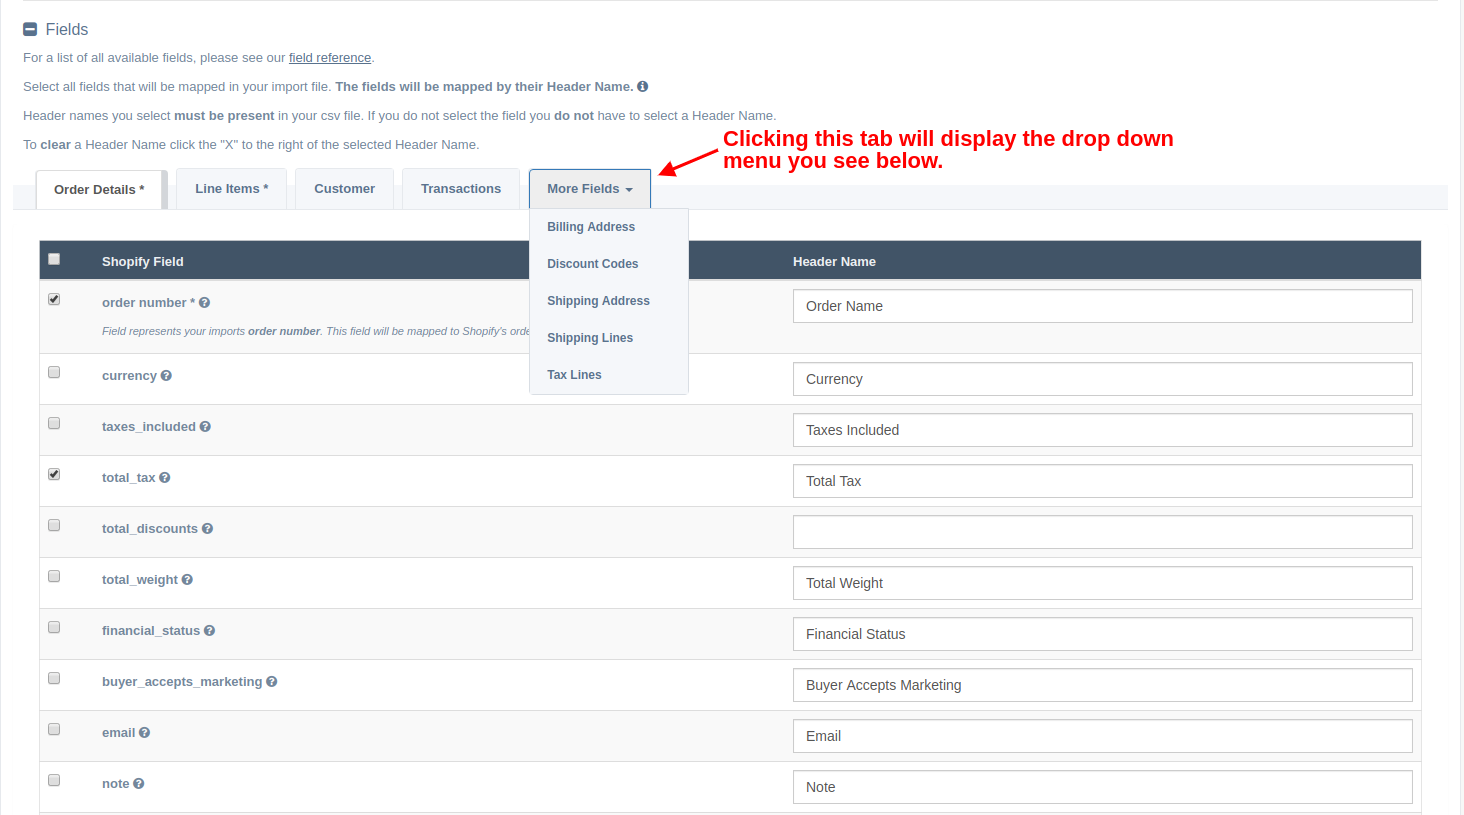Check the currency field checkbox

pyautogui.click(x=54, y=372)
